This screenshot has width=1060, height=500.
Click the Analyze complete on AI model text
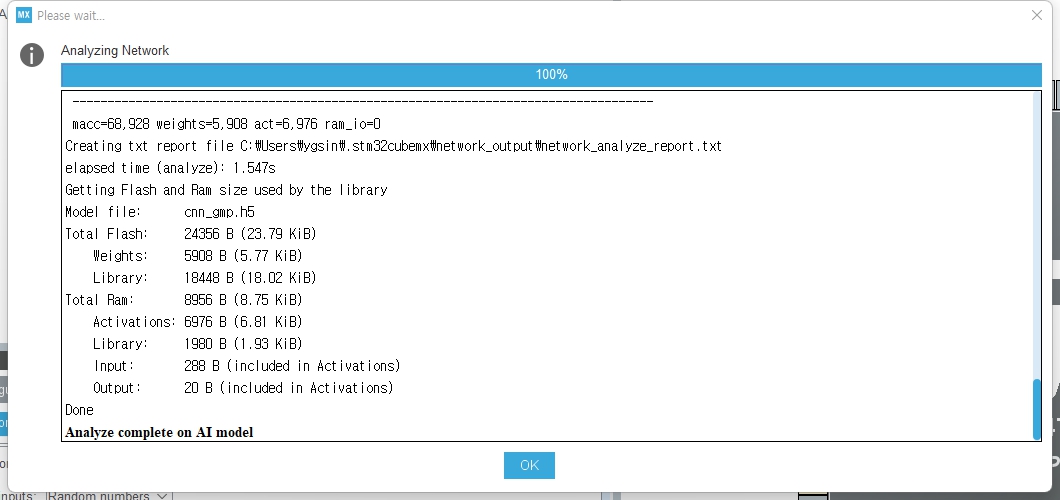159,432
